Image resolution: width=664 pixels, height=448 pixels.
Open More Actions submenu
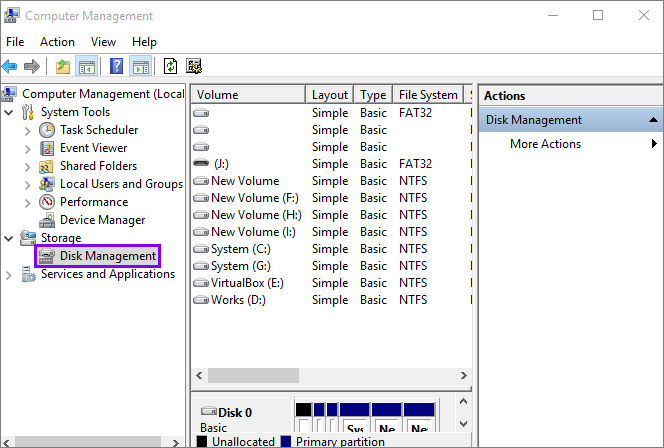coord(545,144)
